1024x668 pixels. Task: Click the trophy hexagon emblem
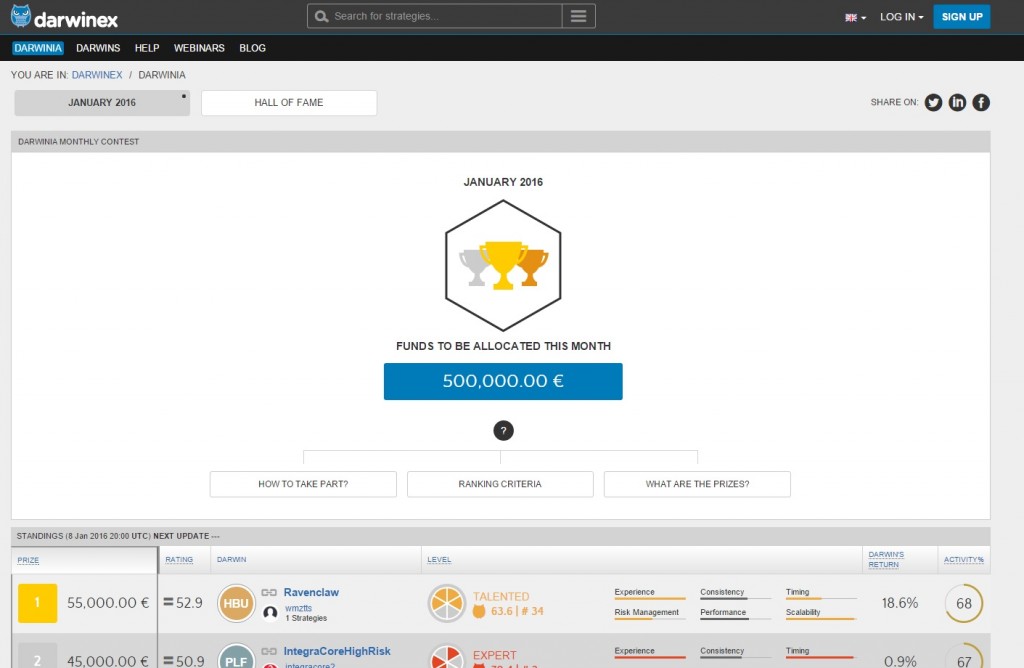[503, 265]
